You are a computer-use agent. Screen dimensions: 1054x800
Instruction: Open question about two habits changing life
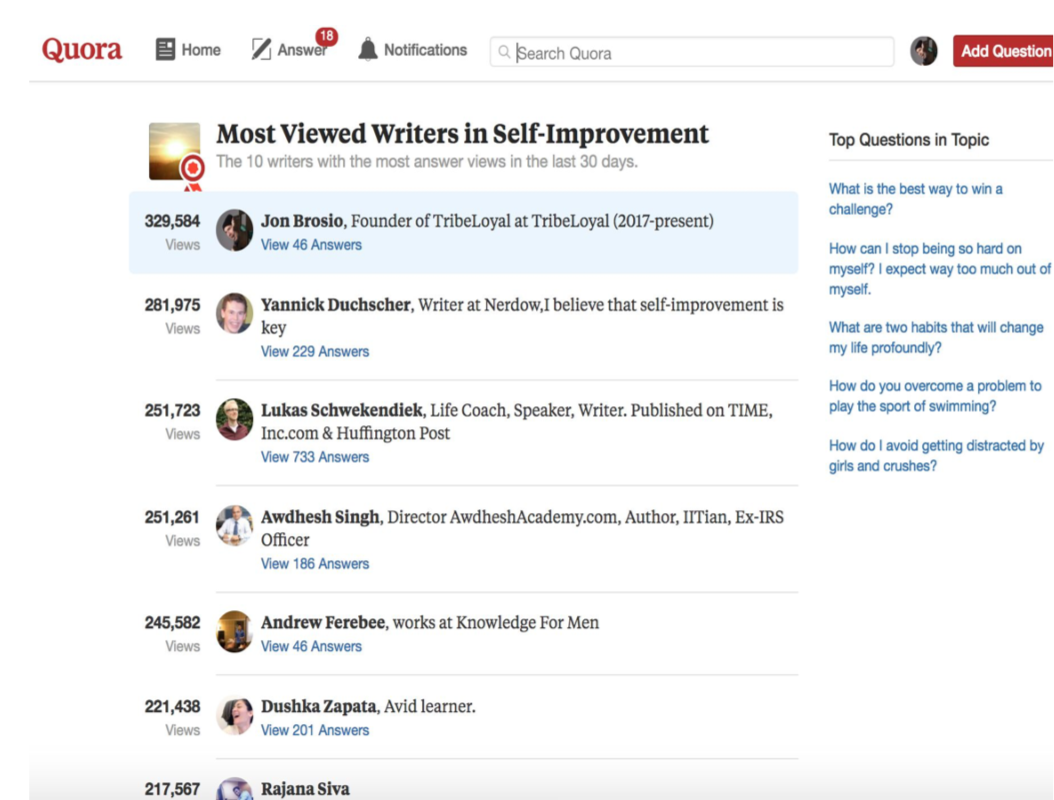pos(936,337)
